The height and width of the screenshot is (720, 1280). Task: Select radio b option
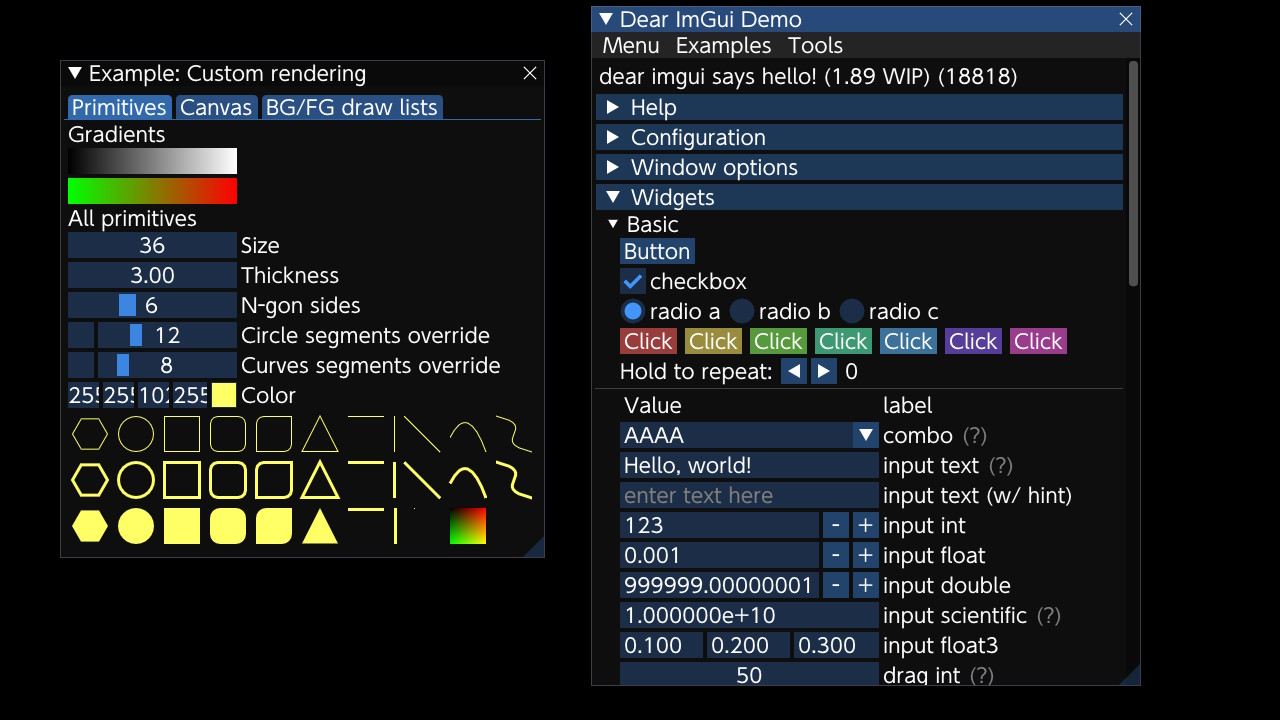741,311
